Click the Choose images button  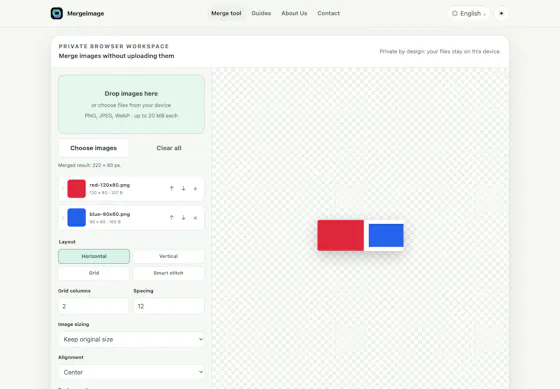point(93,148)
